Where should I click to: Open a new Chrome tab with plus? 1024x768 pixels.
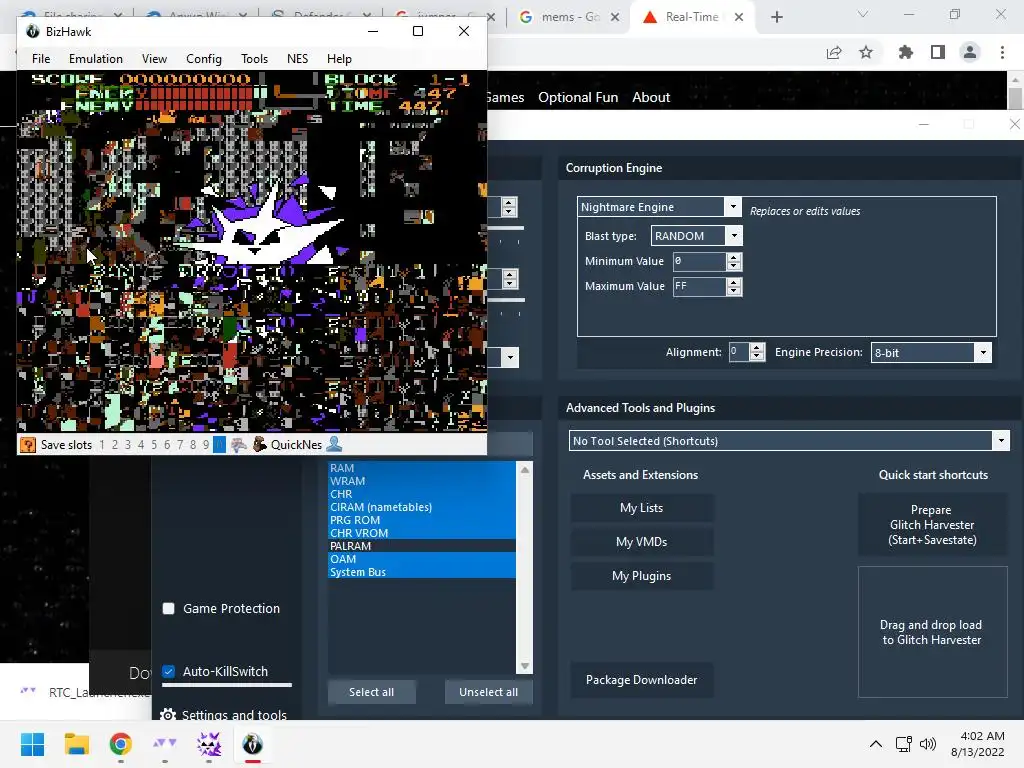tap(776, 17)
